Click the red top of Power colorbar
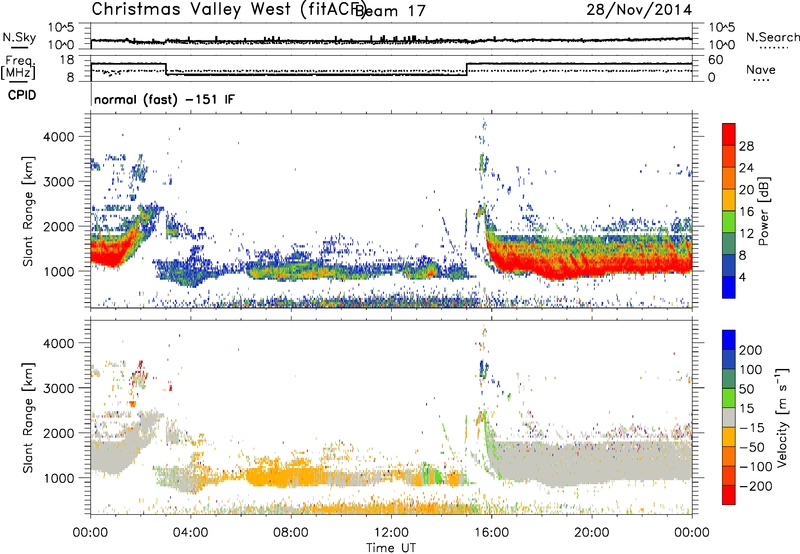 pyautogui.click(x=729, y=133)
